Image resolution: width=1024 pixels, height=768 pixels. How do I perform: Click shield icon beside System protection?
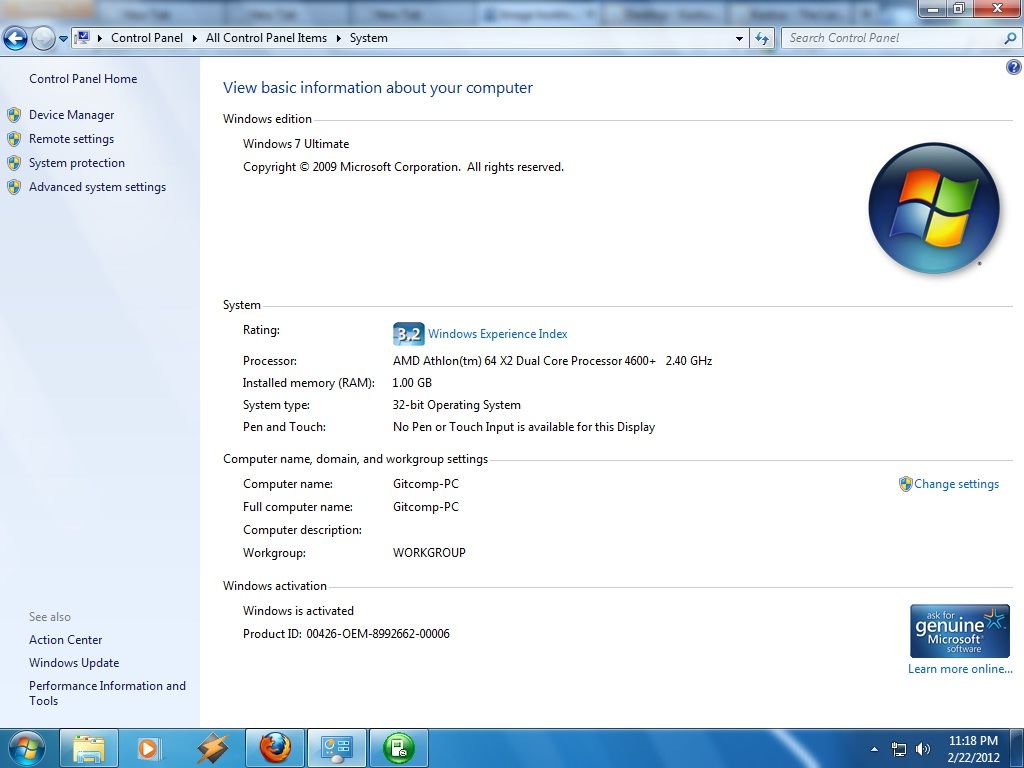click(14, 163)
